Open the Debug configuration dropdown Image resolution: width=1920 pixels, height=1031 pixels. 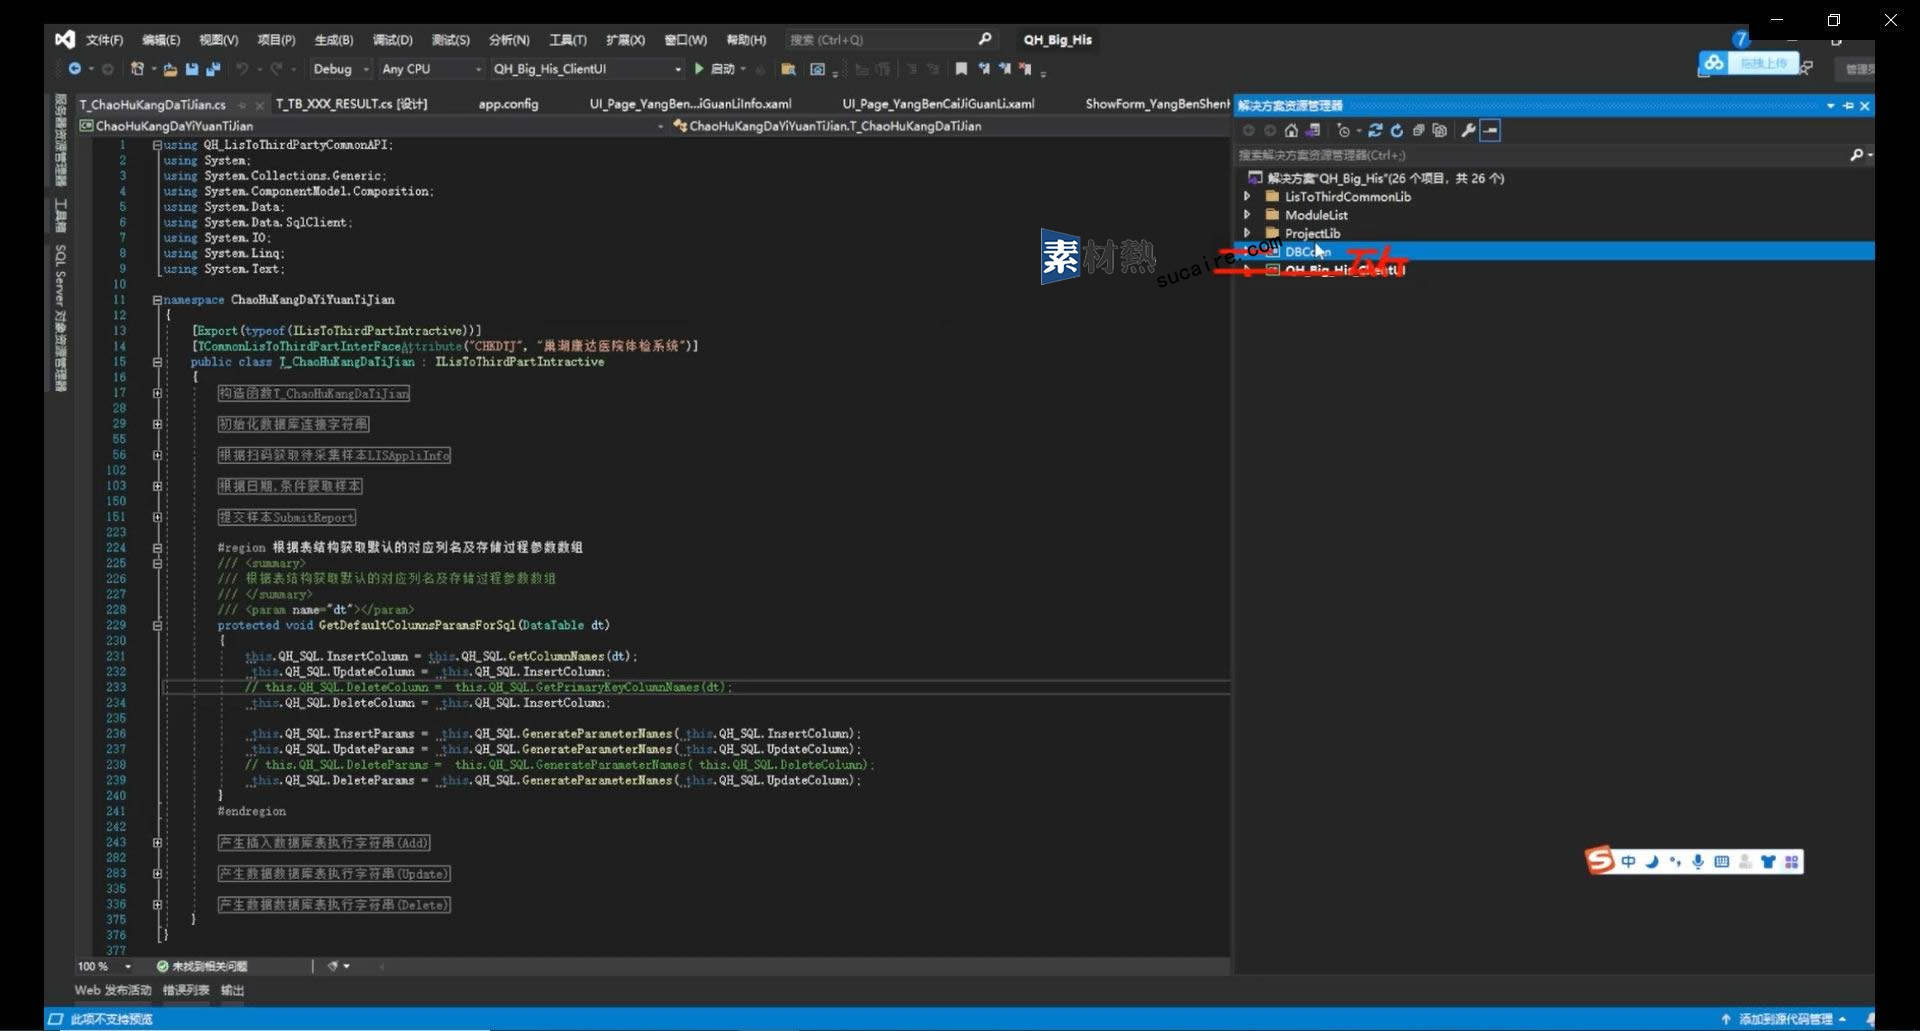click(x=340, y=69)
